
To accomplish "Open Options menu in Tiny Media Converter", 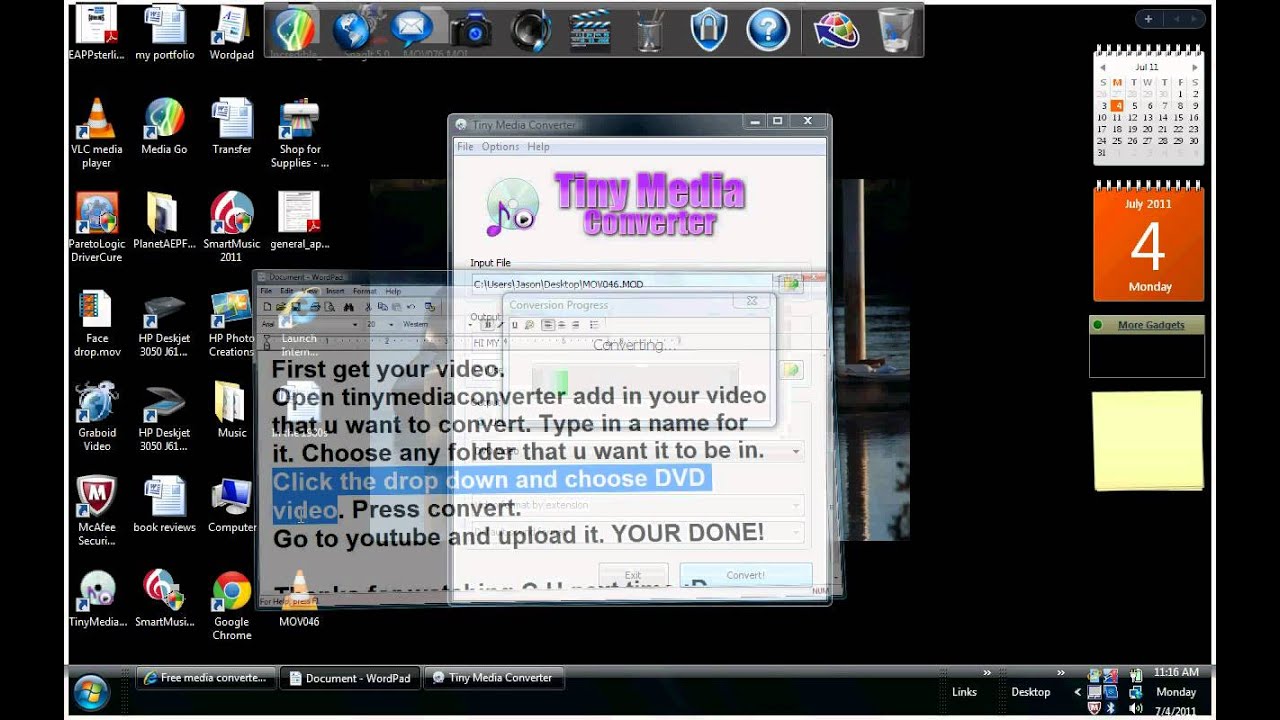I will [500, 146].
